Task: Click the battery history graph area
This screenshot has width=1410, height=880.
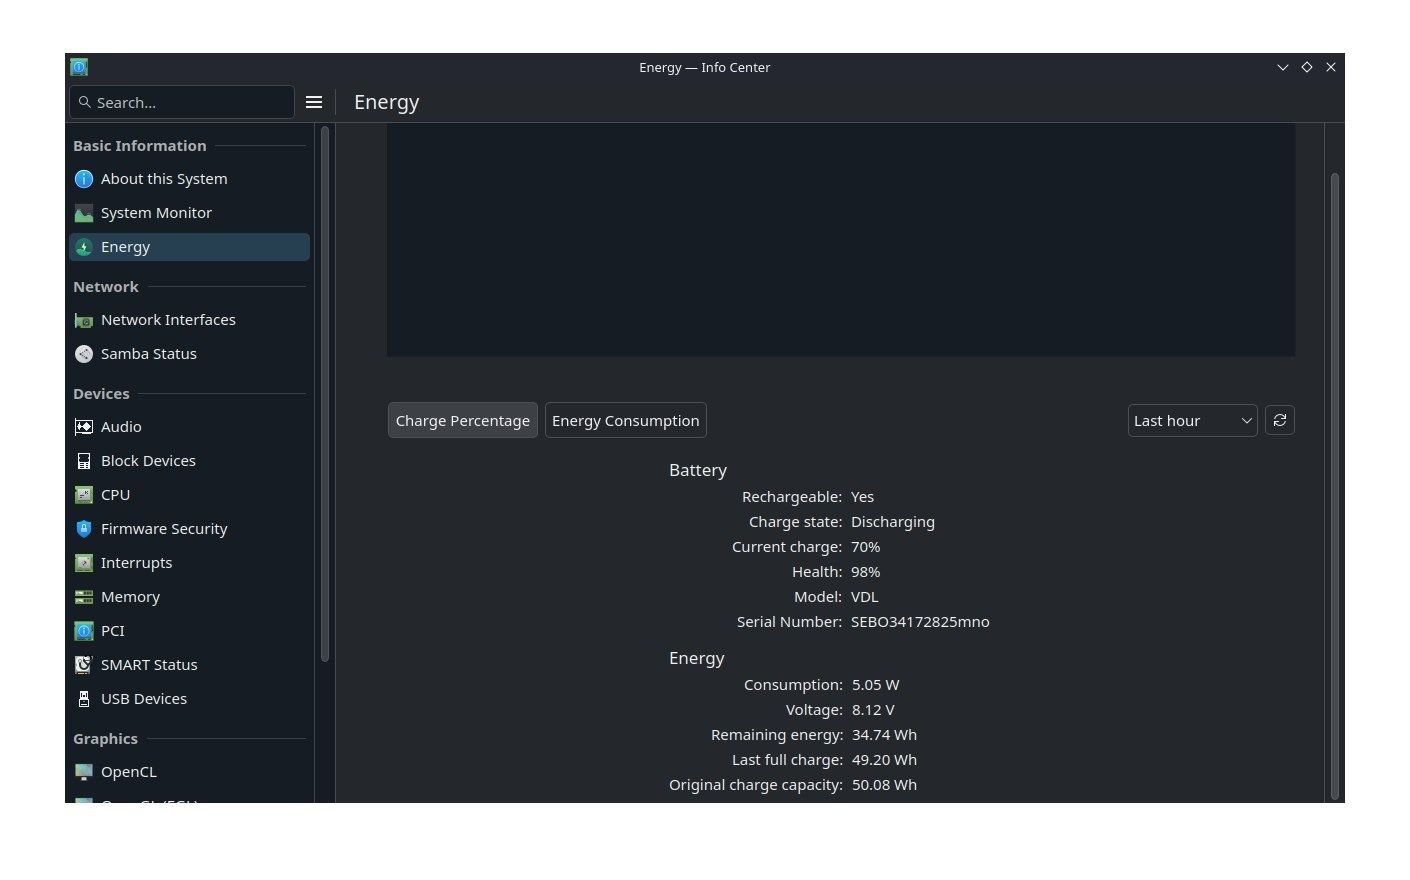Action: (841, 240)
